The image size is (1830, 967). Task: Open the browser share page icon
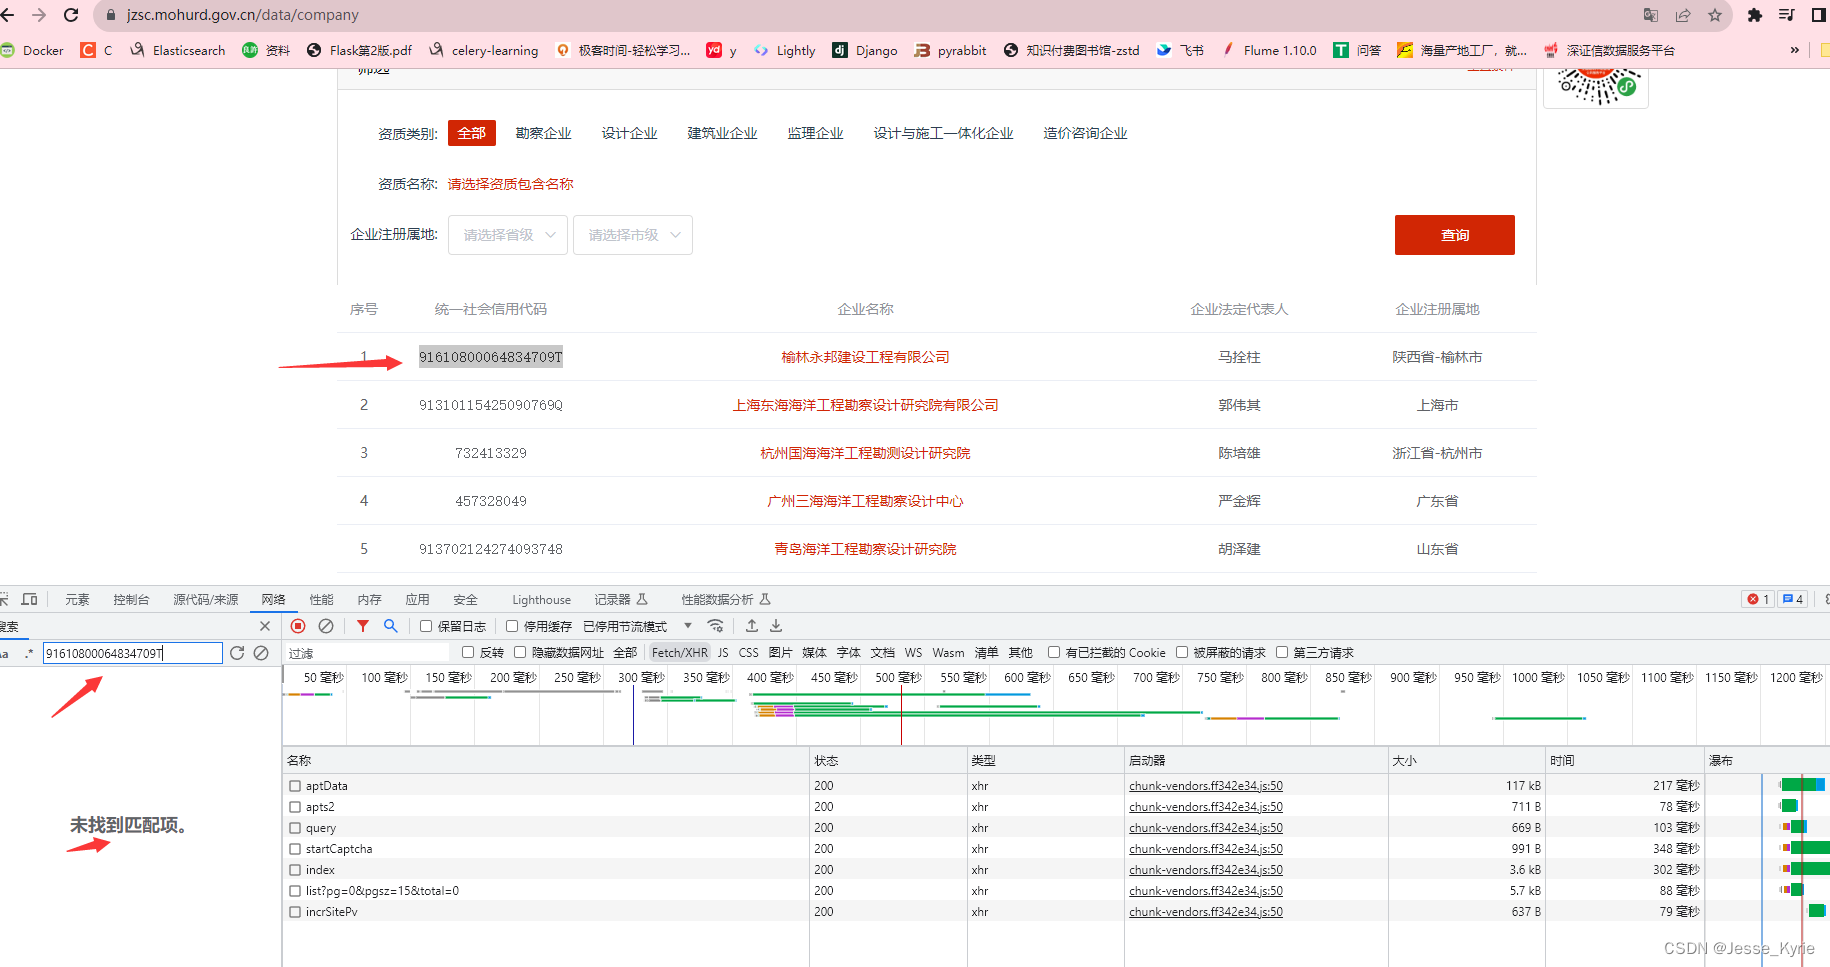coord(1683,15)
